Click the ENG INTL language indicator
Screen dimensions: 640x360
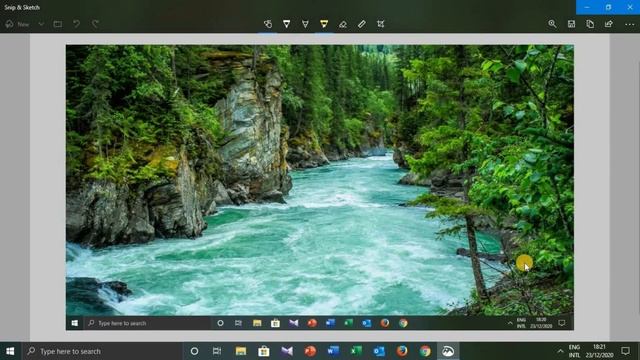[x=574, y=351]
